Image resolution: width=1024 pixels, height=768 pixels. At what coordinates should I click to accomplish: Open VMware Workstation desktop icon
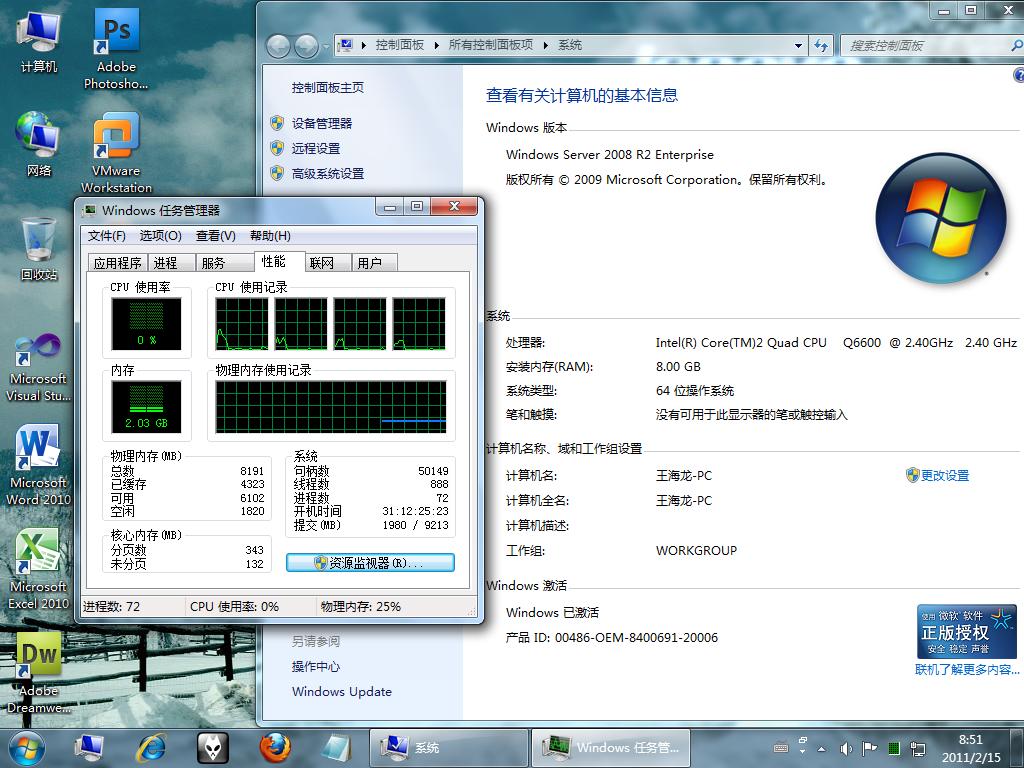(x=116, y=153)
